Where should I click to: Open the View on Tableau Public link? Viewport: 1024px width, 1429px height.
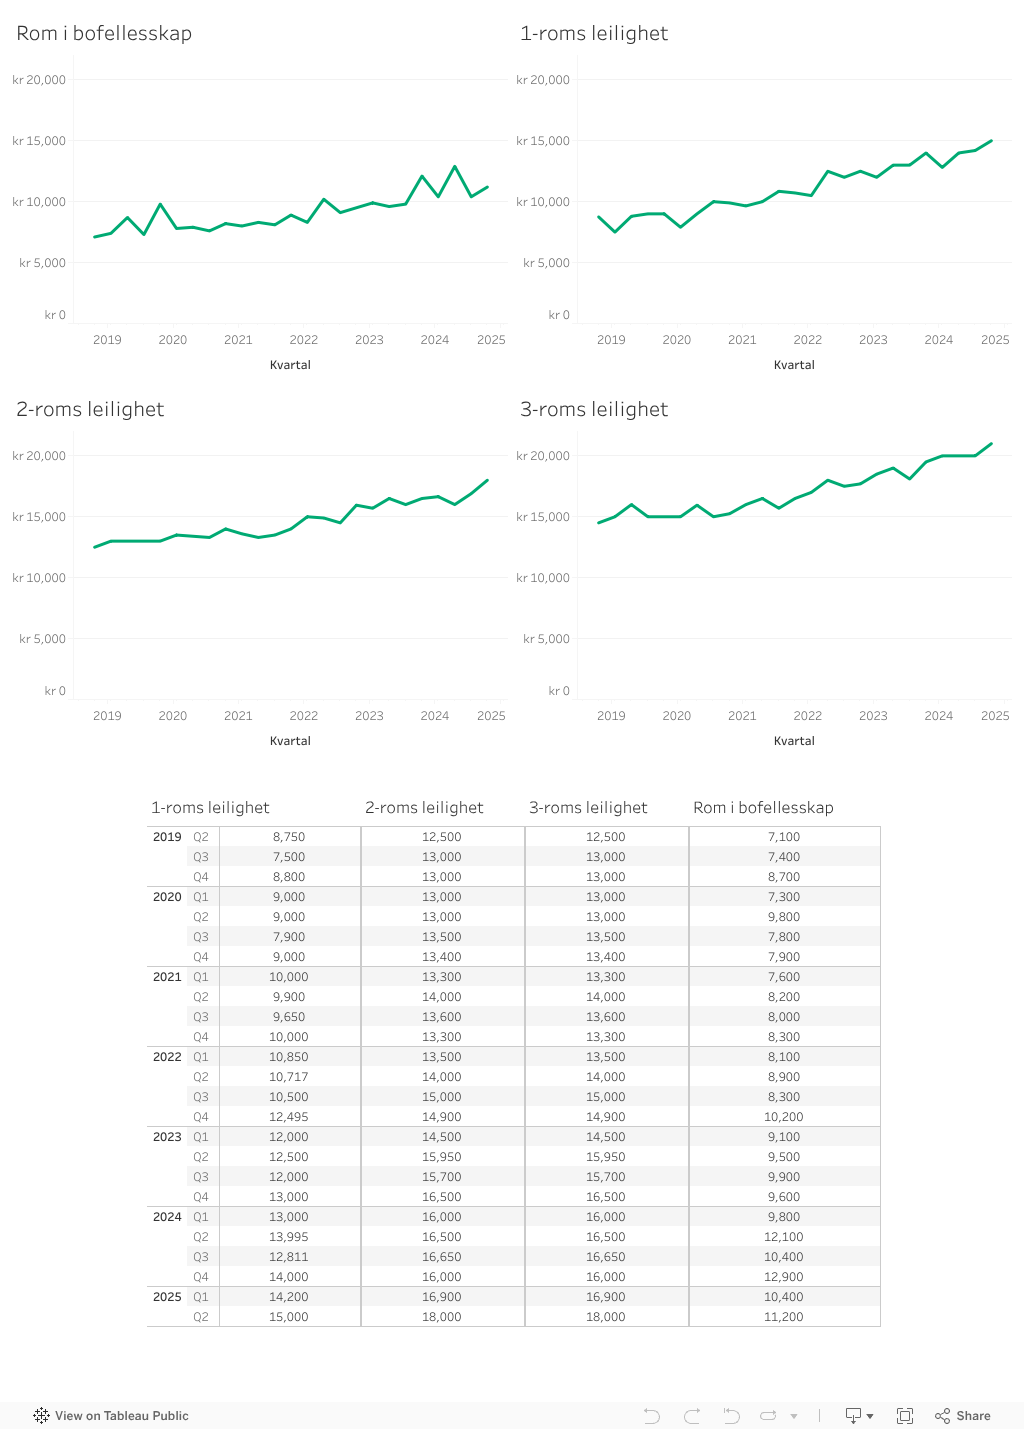pos(122,1416)
